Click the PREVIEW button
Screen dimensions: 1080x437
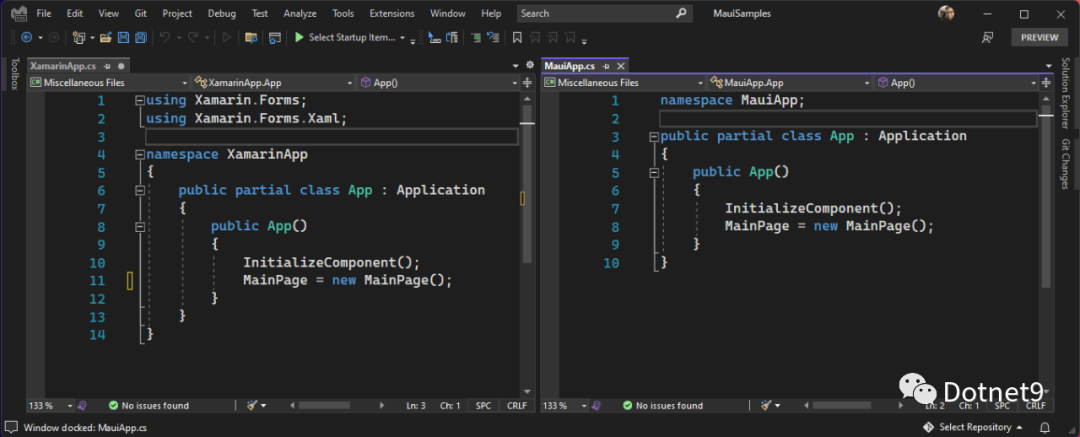[x=1039, y=37]
